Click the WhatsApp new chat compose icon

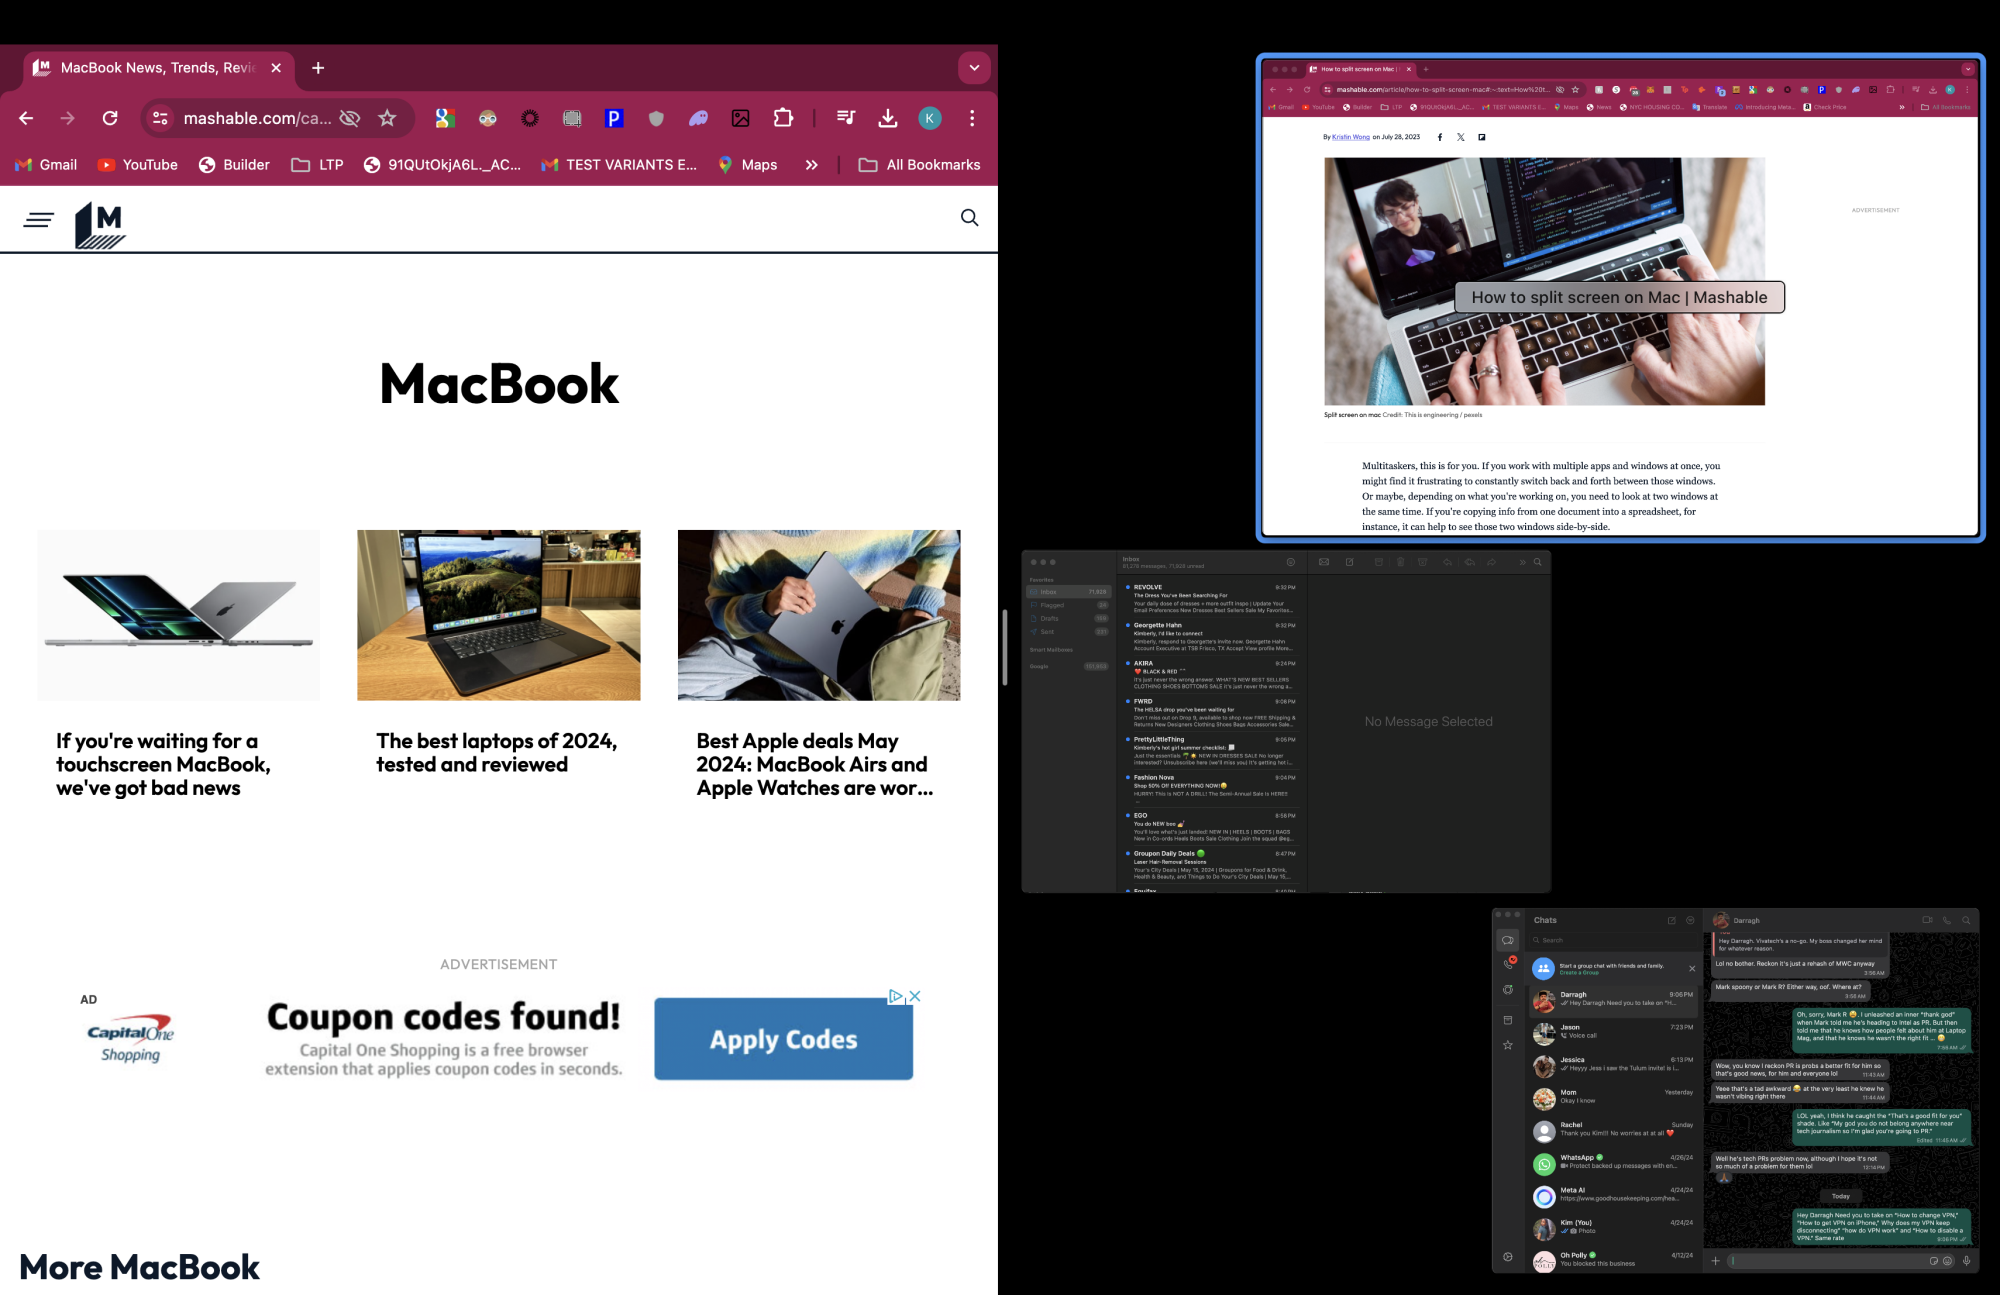(1671, 920)
